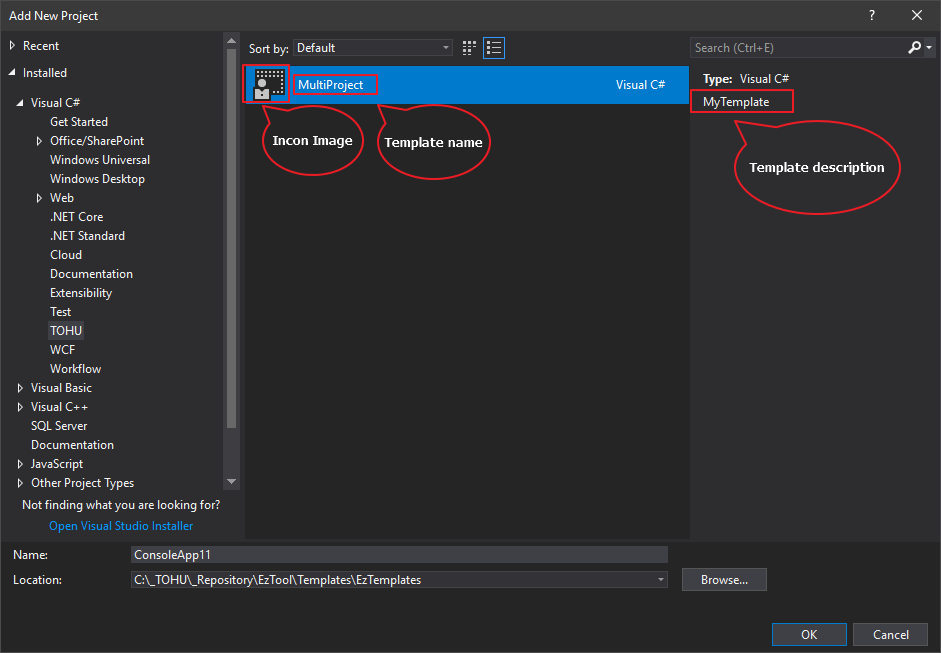
Task: Expand Other Project Types
Action: pyautogui.click(x=20, y=482)
